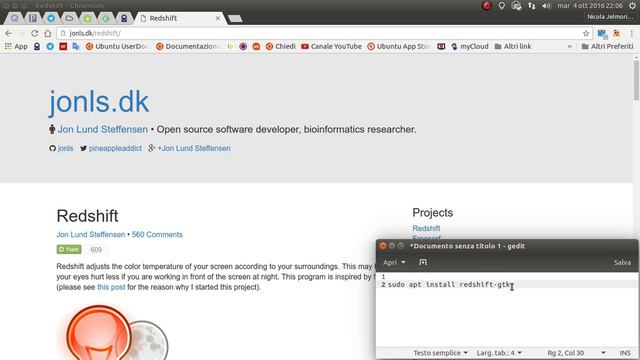Screen dimensions: 640x360
Task: Open the jonls GitHub link
Action: 65,148
